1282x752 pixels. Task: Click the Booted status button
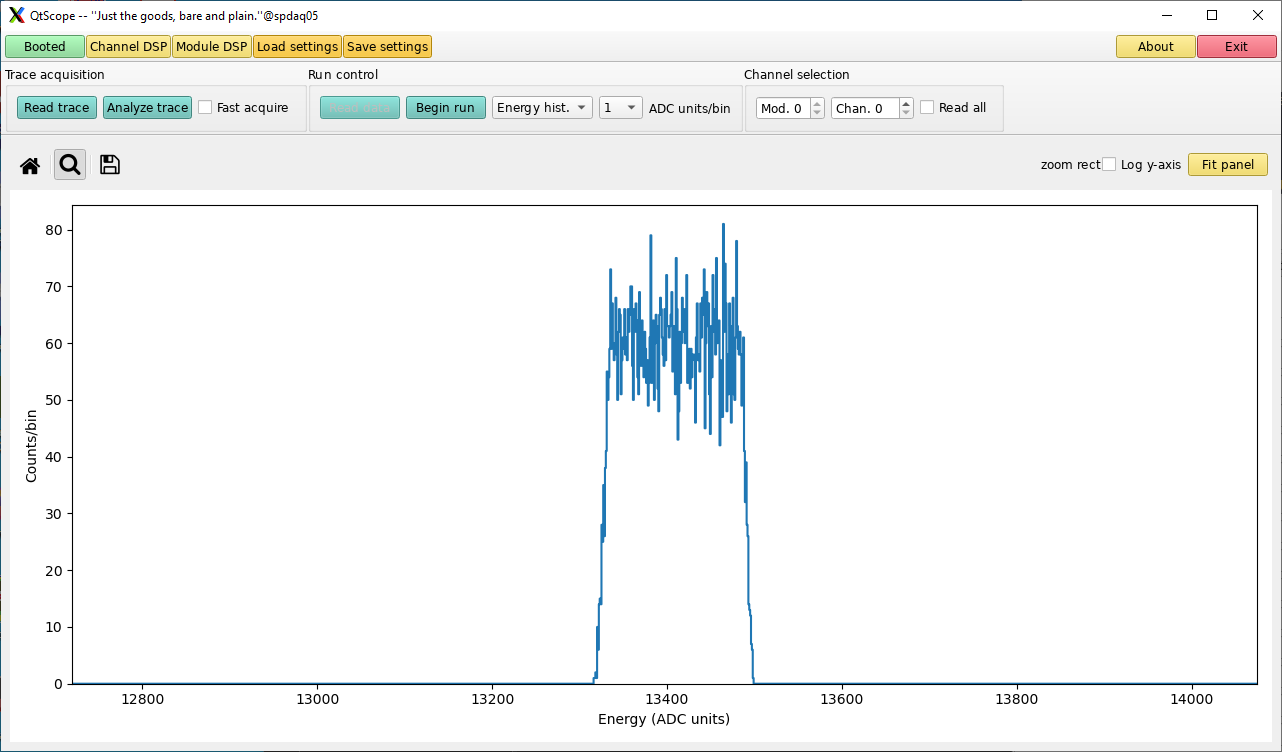[45, 46]
